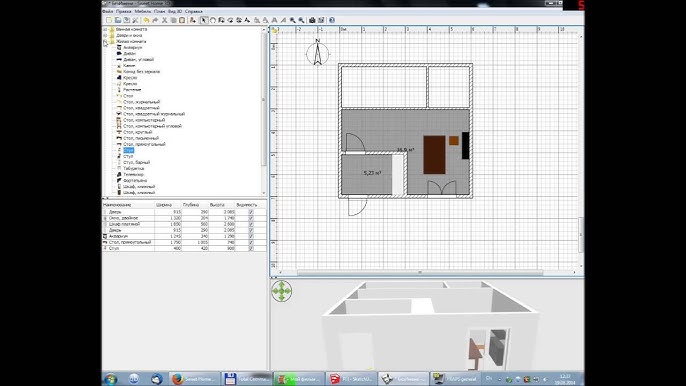Screen dimensions: 686x386
Task: Select Камин in the catalog tree
Action: 129,66
